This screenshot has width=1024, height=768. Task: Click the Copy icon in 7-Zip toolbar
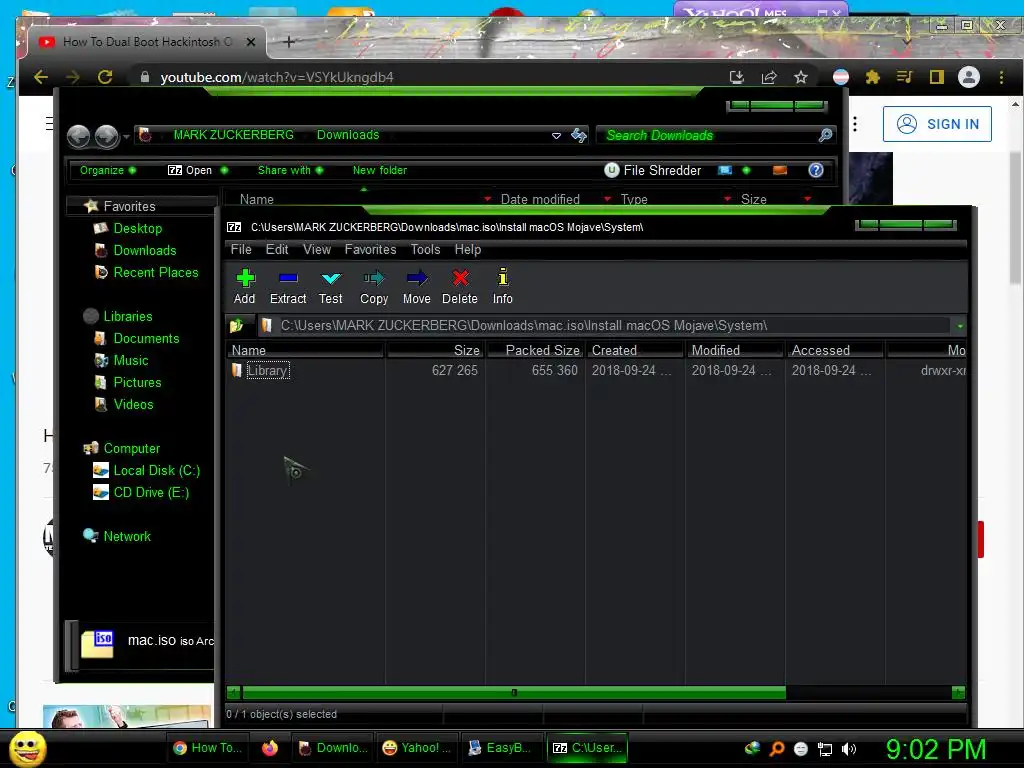click(x=374, y=279)
